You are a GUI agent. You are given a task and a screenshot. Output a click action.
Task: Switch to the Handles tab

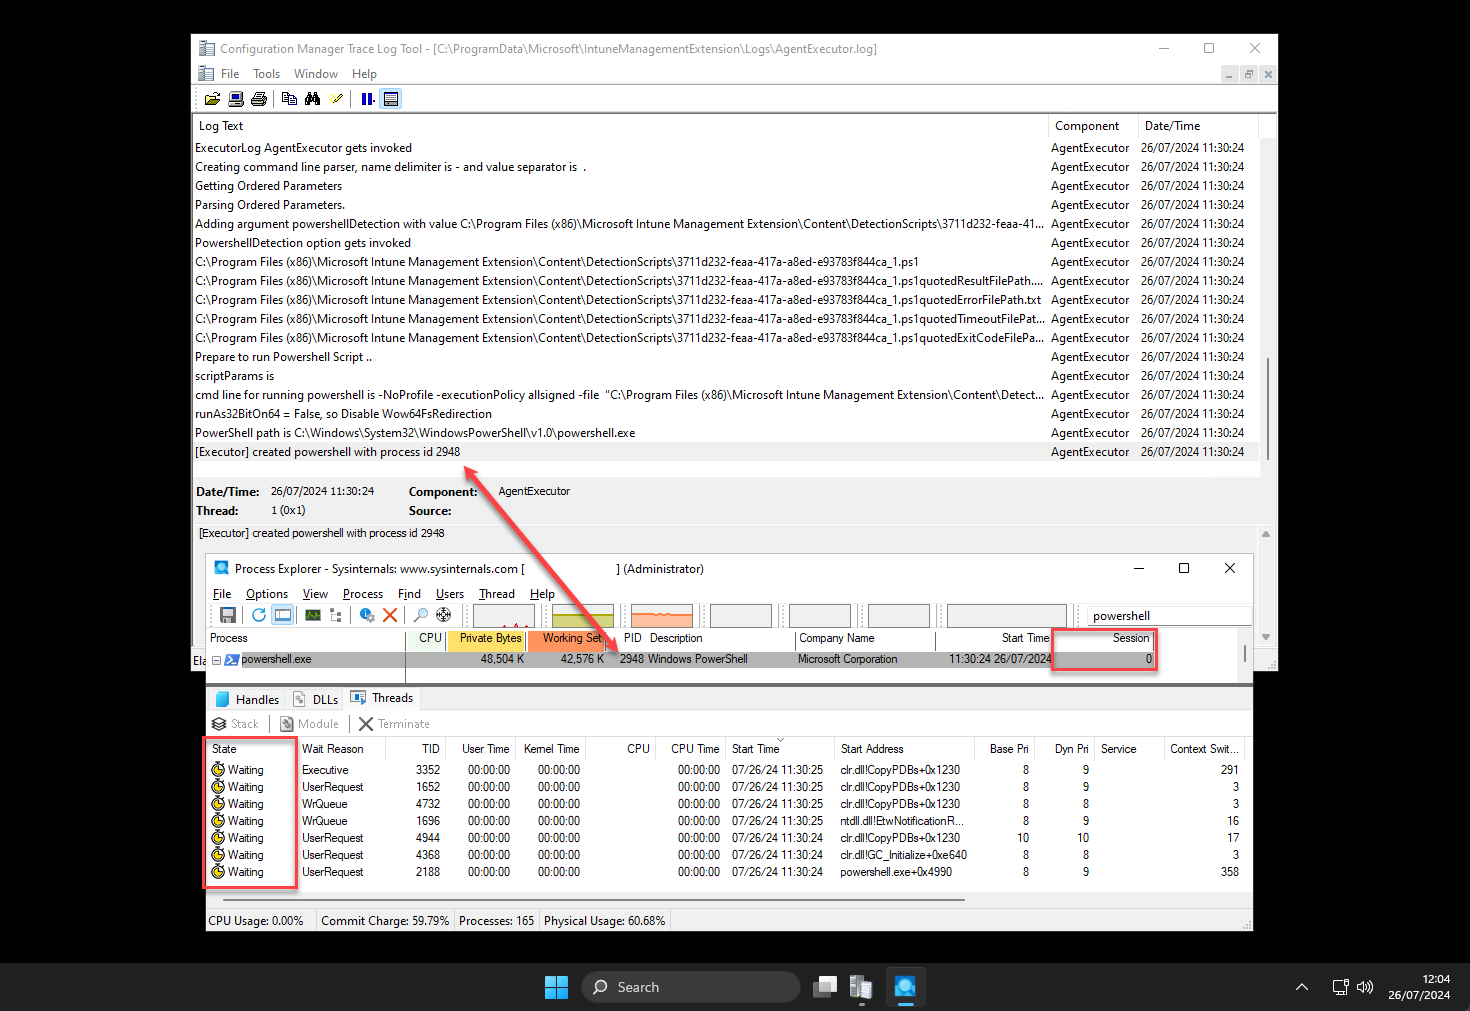click(248, 699)
